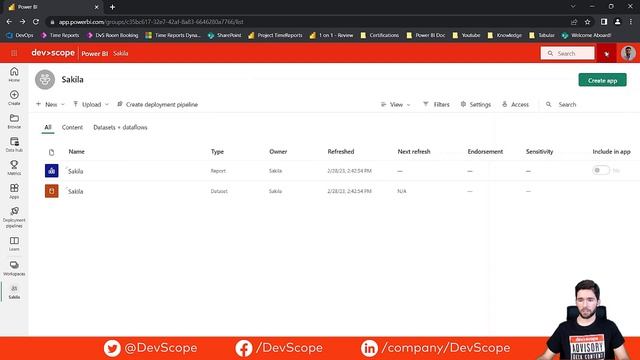The height and width of the screenshot is (360, 640).
Task: Sort by the Owner column header
Action: click(x=278, y=151)
